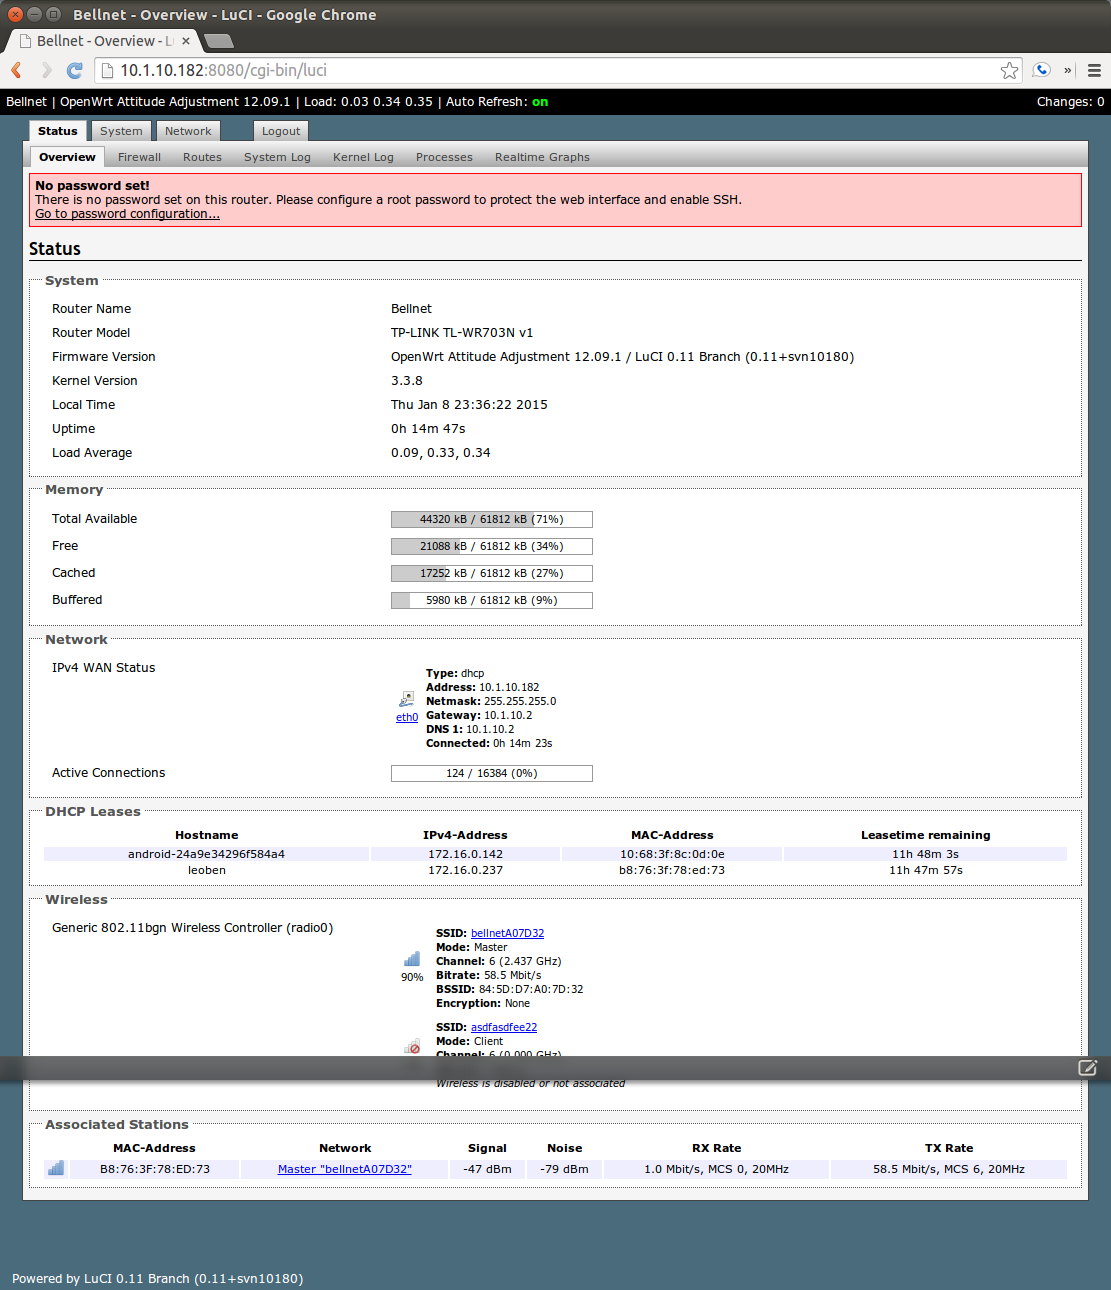Select the Overview subtab
This screenshot has width=1111, height=1290.
(x=67, y=157)
